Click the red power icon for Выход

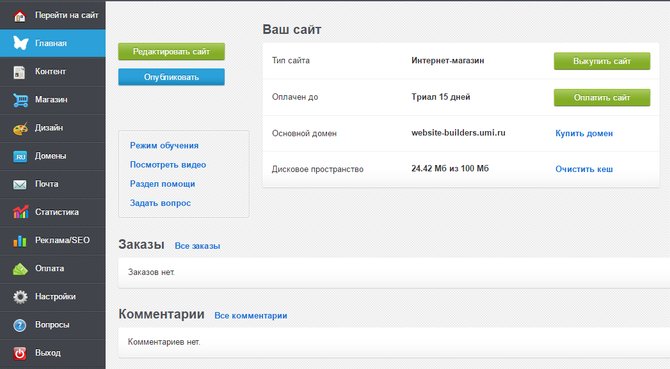pyautogui.click(x=20, y=353)
